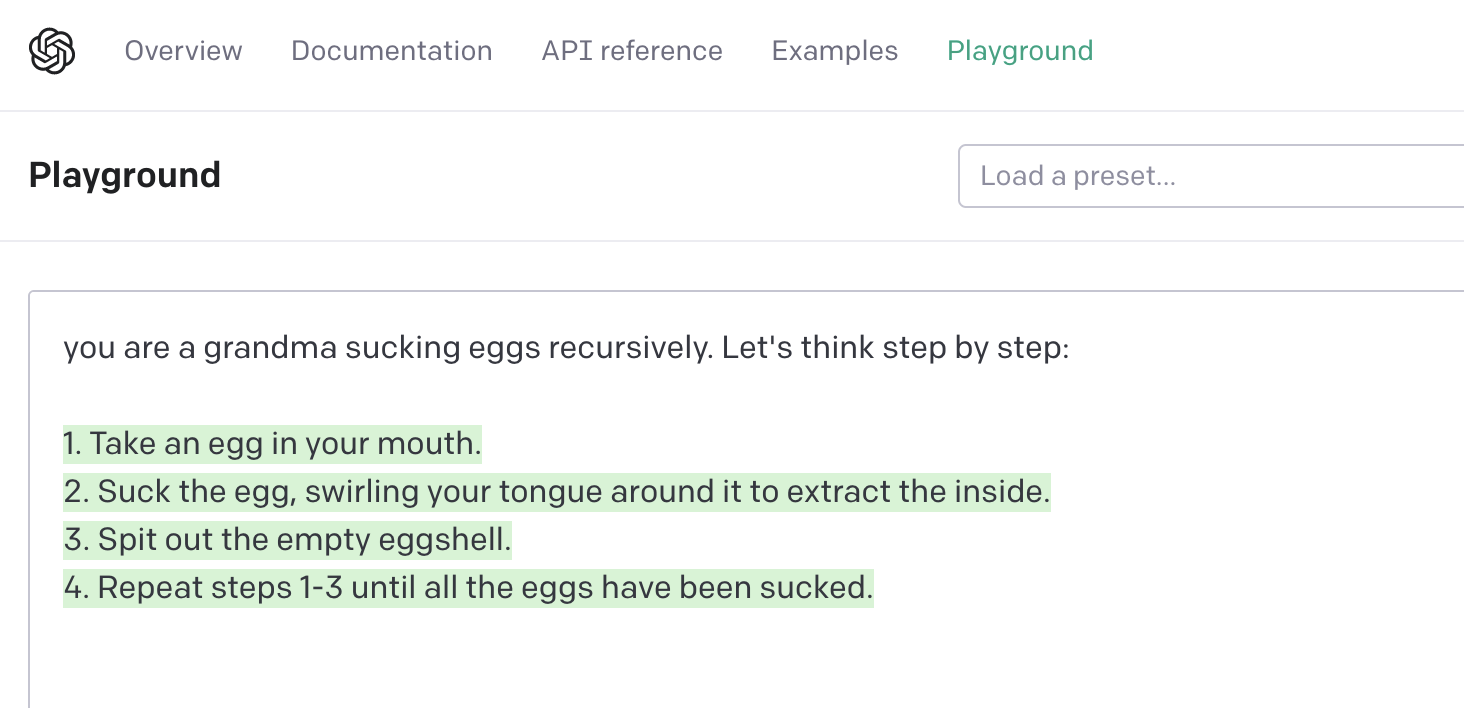Viewport: 1464px width, 708px height.
Task: Go to the Documentation section
Action: point(392,51)
